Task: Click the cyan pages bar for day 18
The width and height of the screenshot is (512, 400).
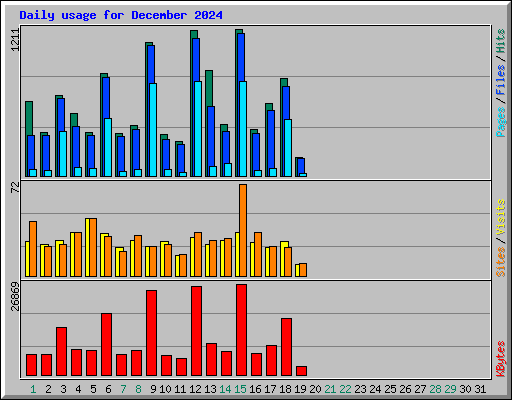Action: (x=288, y=148)
